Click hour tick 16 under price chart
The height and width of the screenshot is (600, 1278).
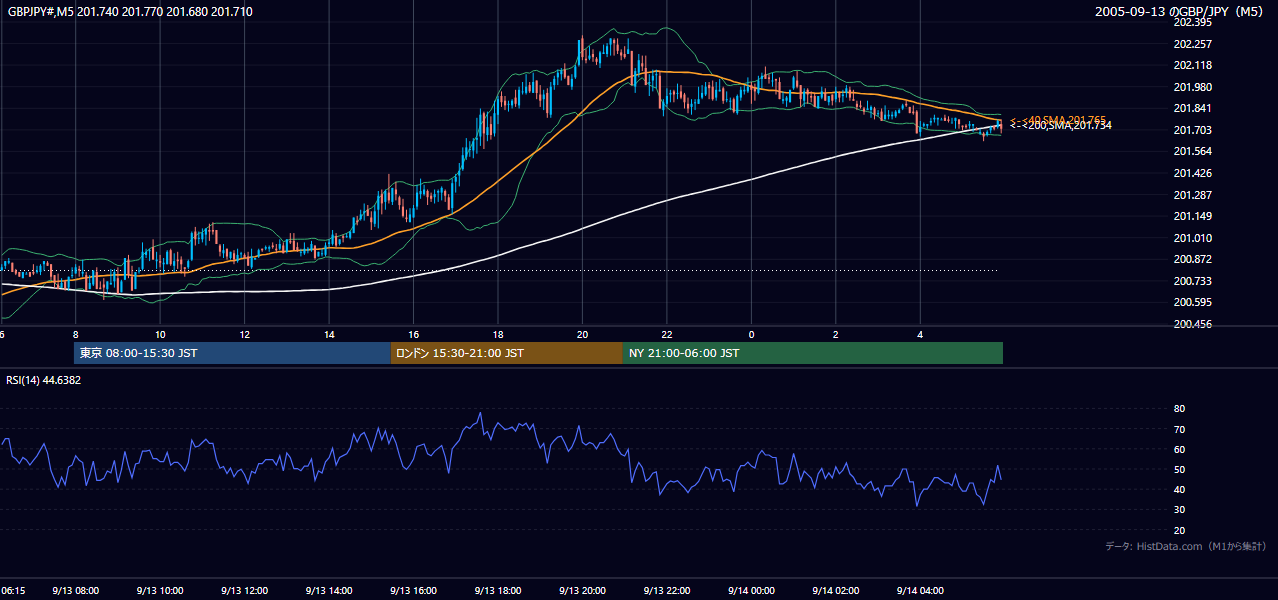coord(413,334)
